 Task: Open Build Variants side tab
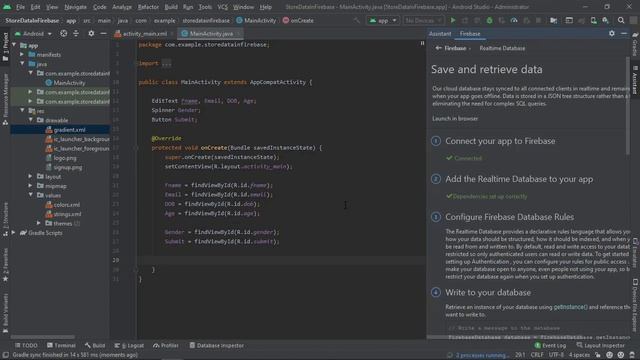click(5, 313)
